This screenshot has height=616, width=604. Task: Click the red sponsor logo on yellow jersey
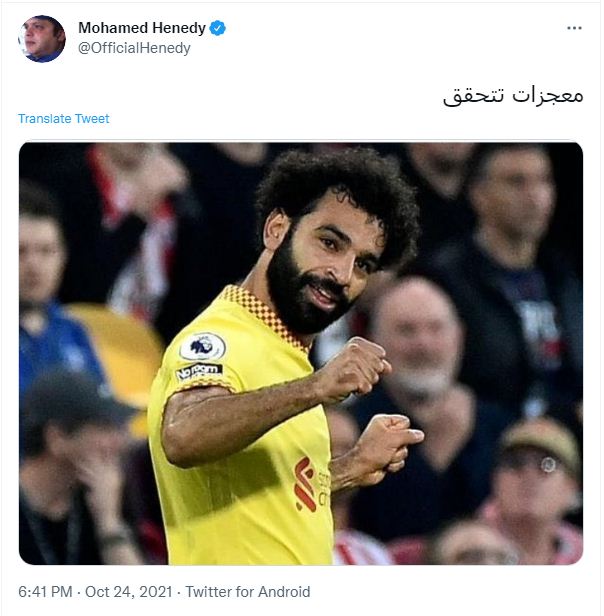click(305, 484)
